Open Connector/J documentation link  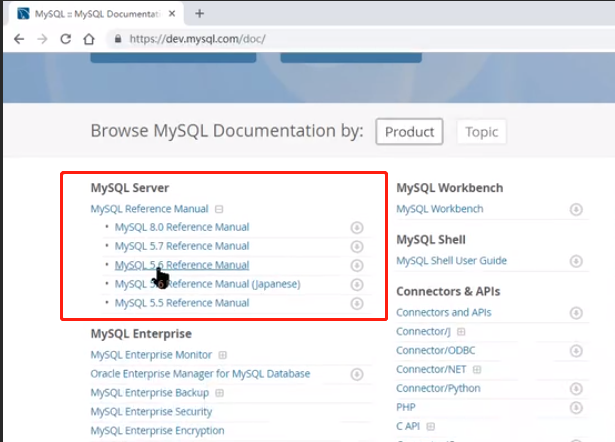click(423, 331)
